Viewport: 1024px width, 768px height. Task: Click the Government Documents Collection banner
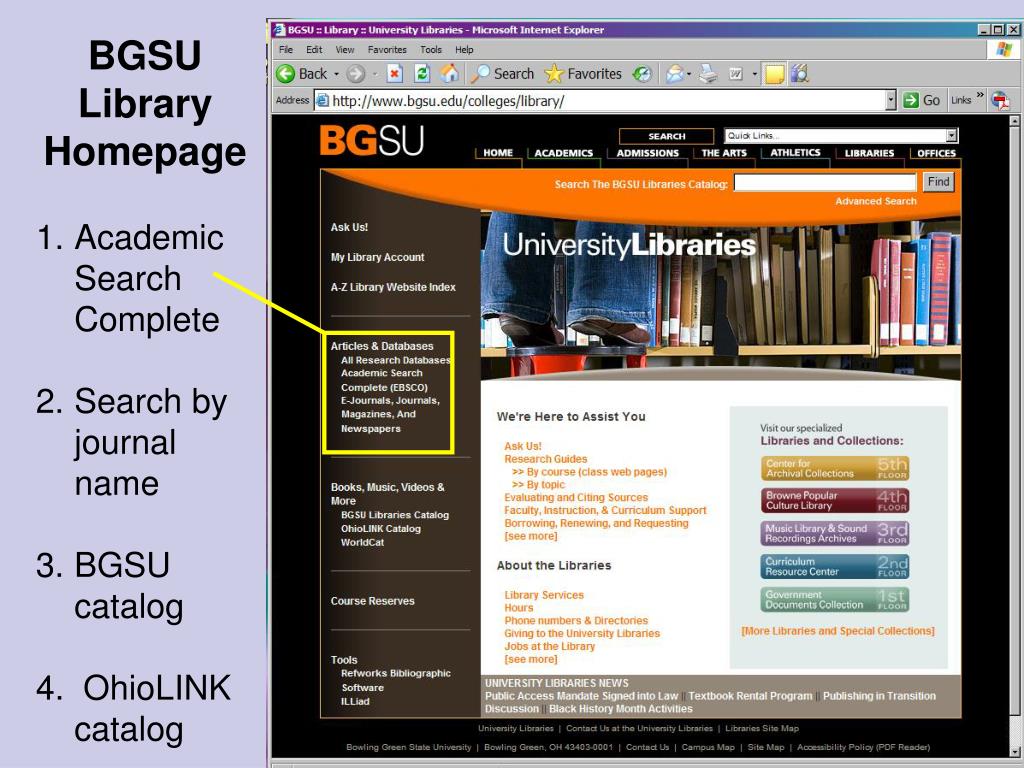pyautogui.click(x=835, y=600)
